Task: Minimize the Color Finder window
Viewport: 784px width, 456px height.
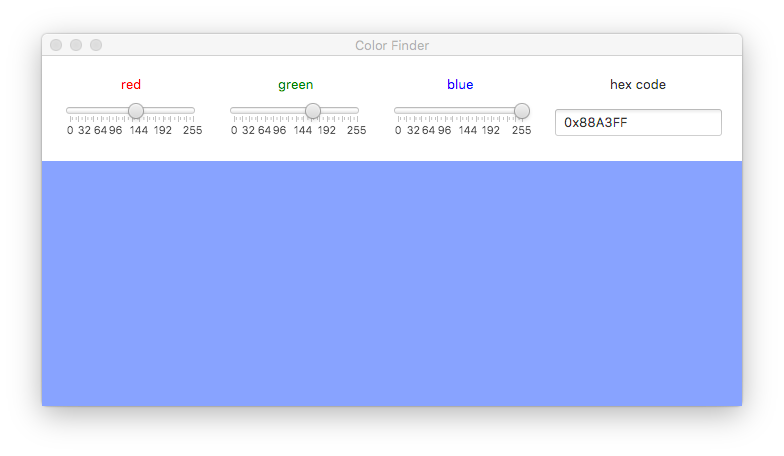Action: [x=76, y=45]
